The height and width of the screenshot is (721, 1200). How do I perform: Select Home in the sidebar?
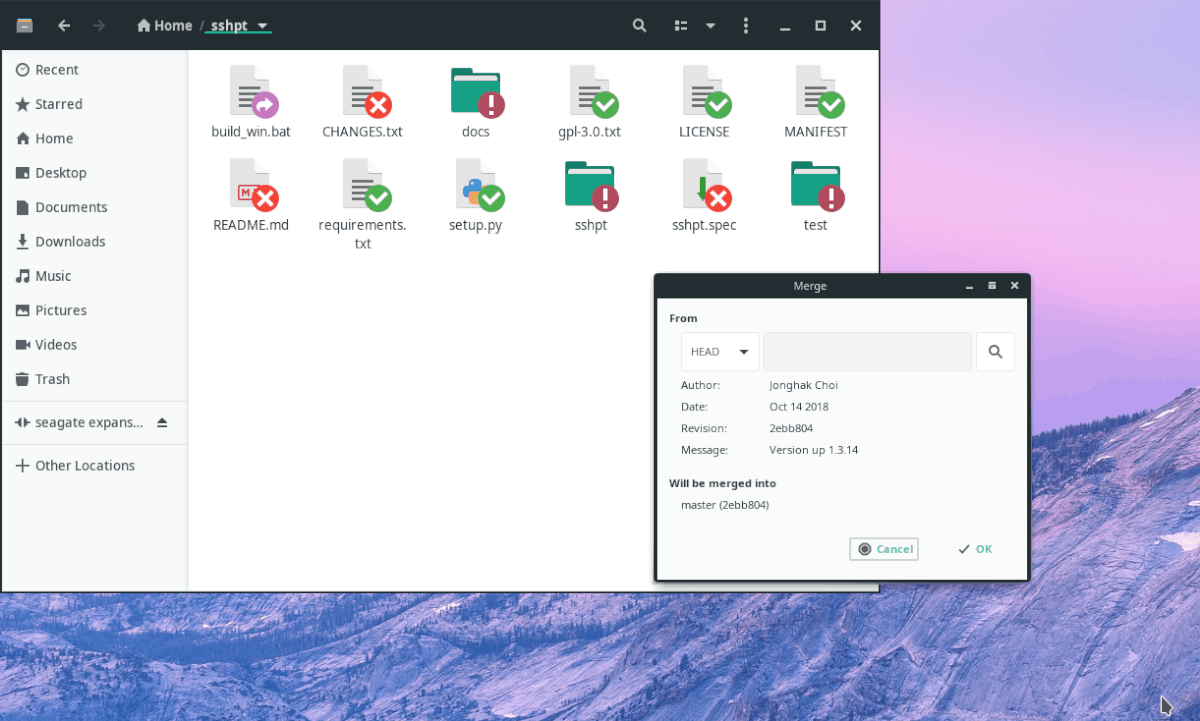[95, 139]
